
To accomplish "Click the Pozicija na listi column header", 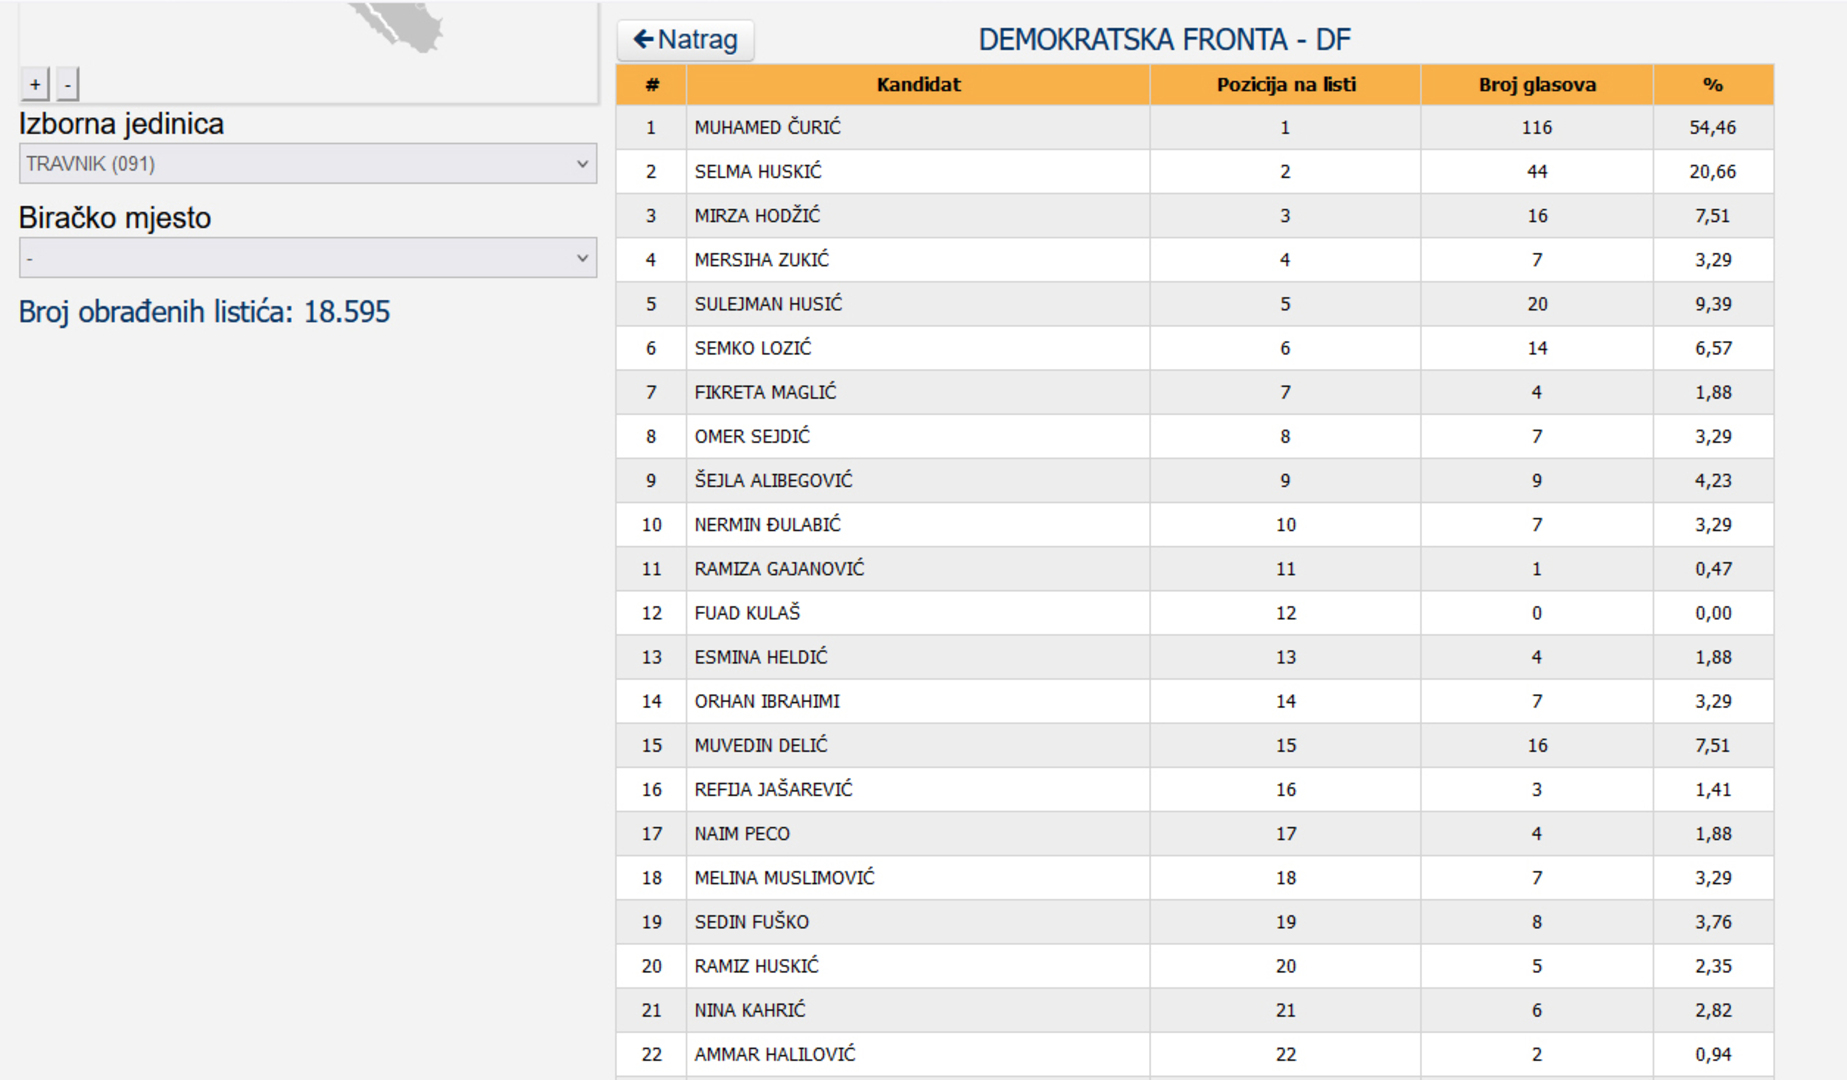I will [x=1285, y=85].
